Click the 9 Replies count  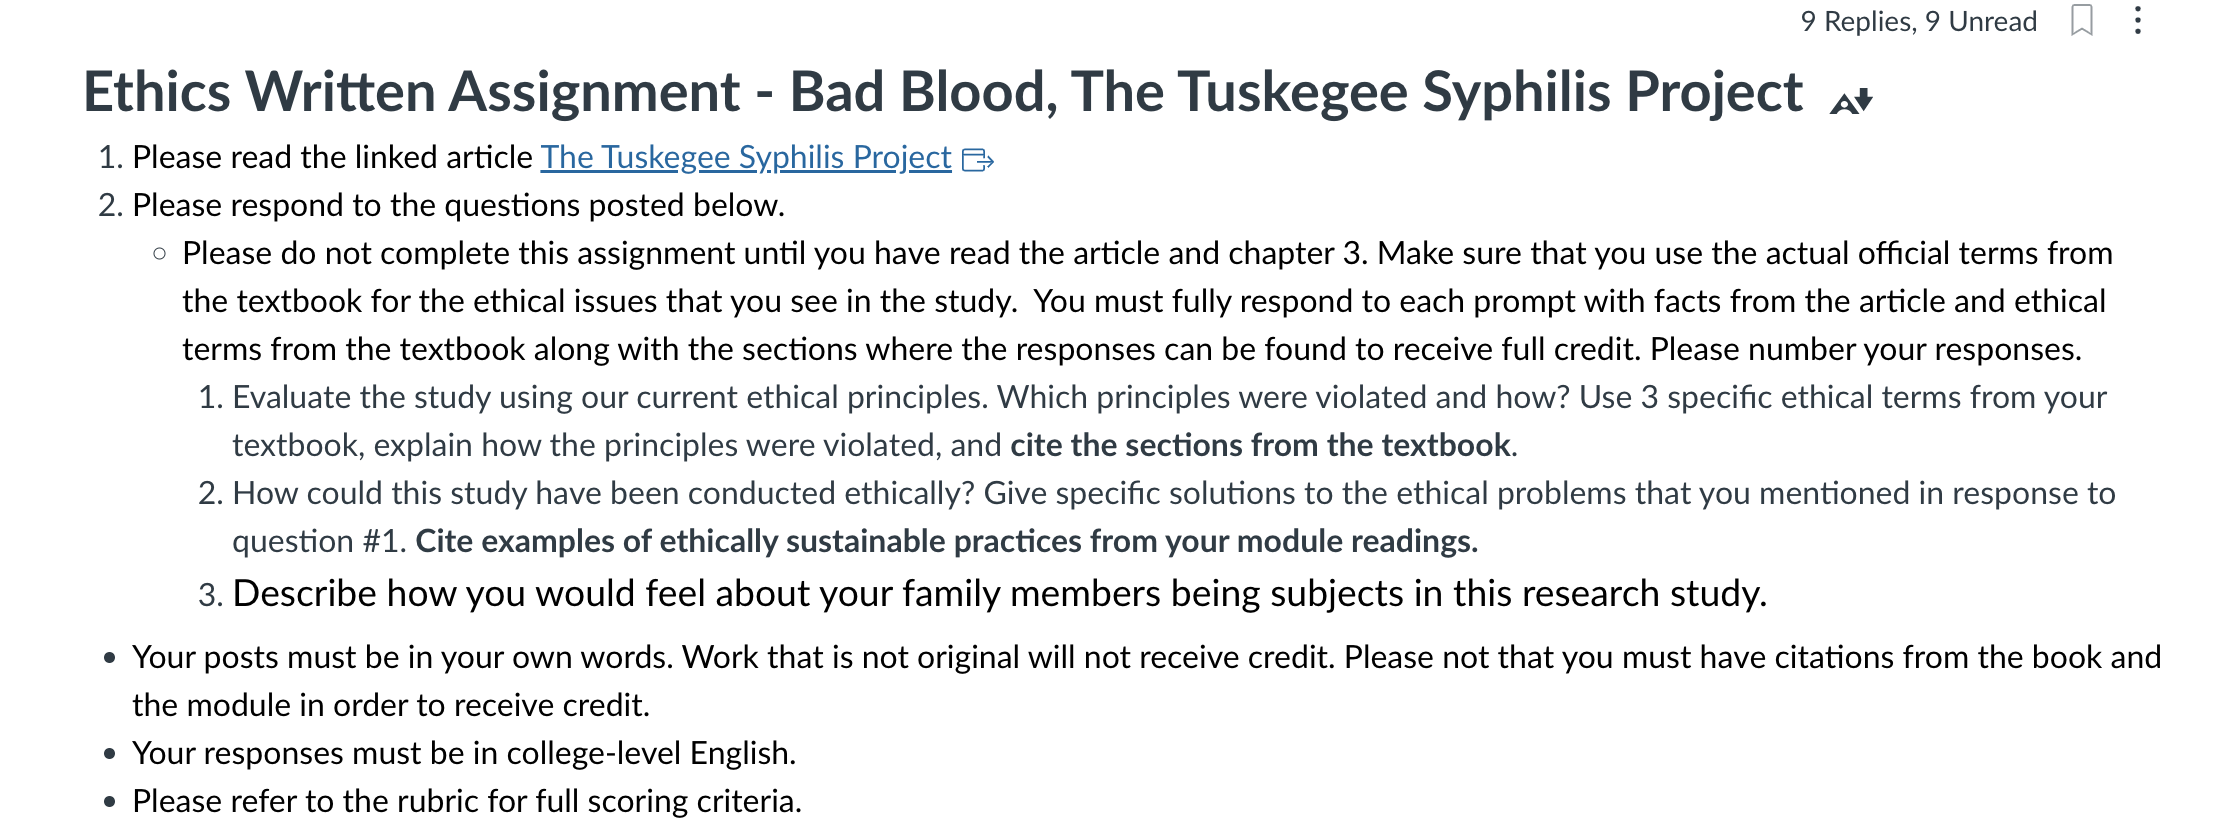click(1858, 21)
